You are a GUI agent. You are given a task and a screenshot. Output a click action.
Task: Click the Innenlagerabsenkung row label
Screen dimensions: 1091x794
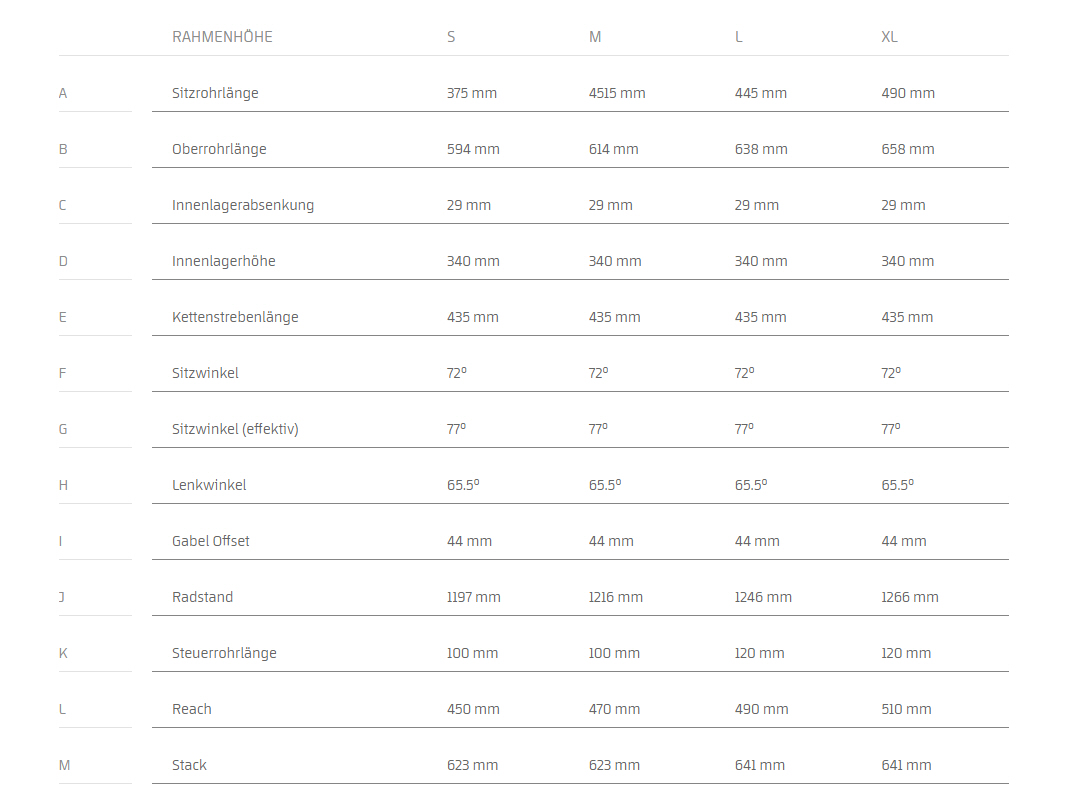pyautogui.click(x=243, y=205)
